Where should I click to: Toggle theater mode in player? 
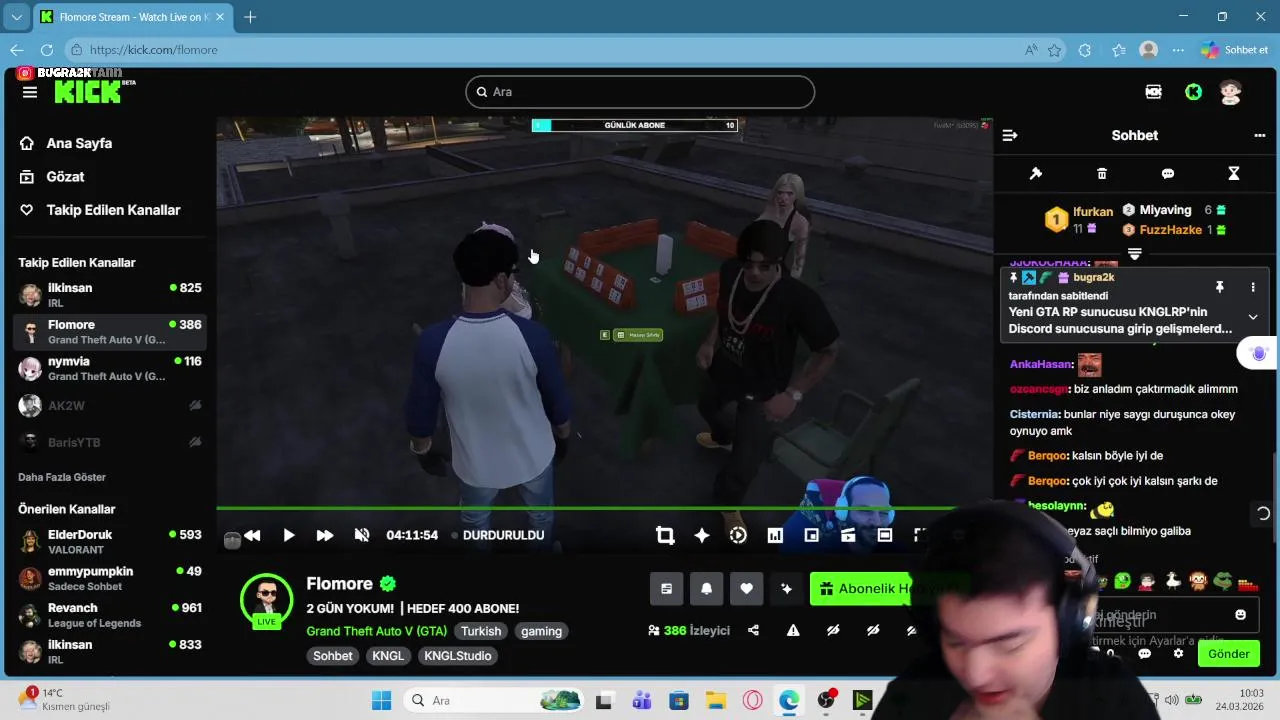(885, 535)
